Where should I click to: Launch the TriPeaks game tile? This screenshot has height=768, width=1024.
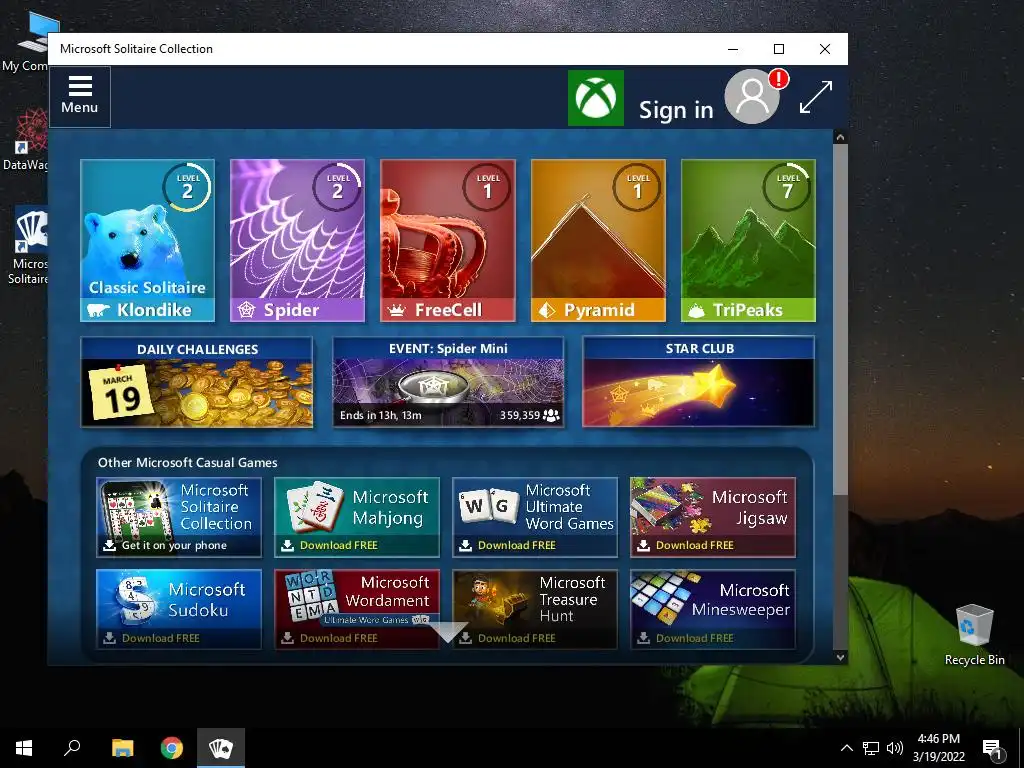point(748,240)
